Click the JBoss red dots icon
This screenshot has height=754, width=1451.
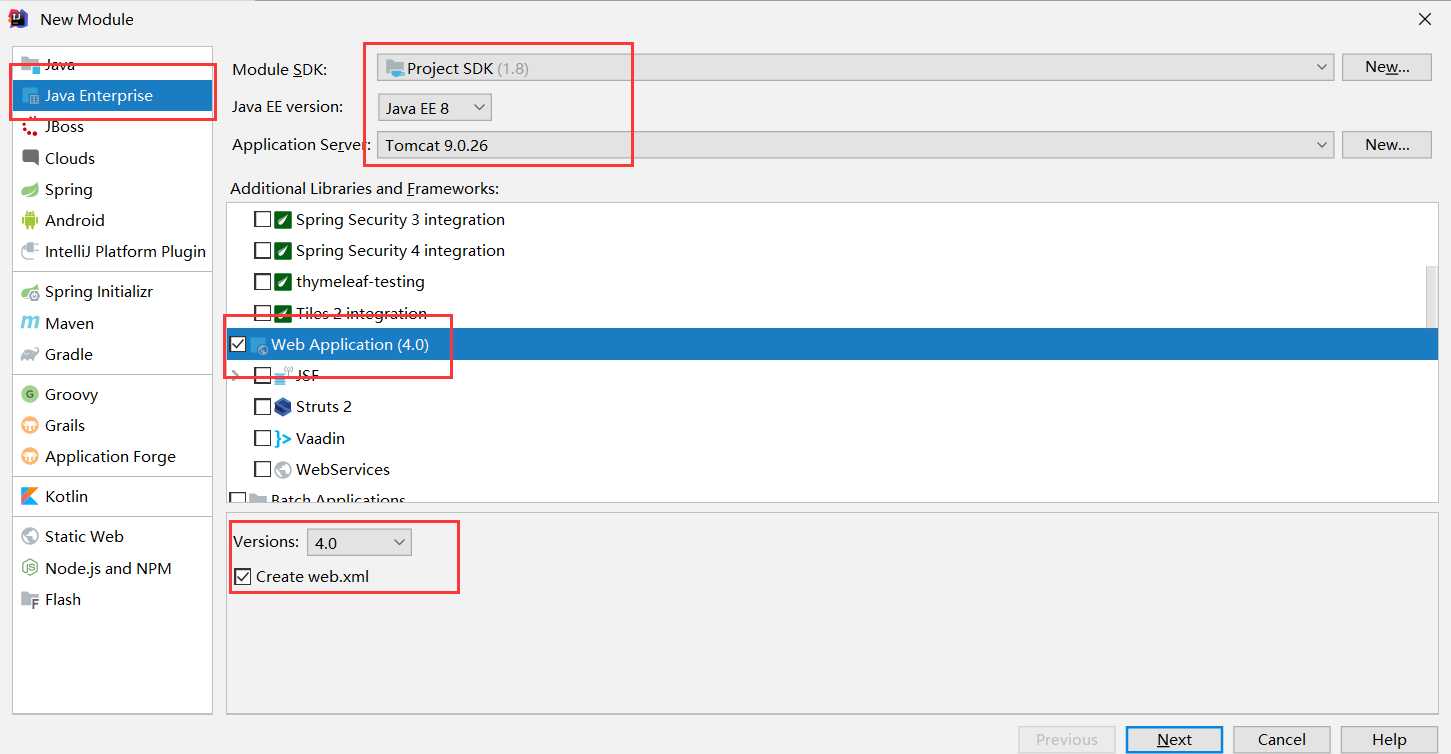tap(30, 127)
